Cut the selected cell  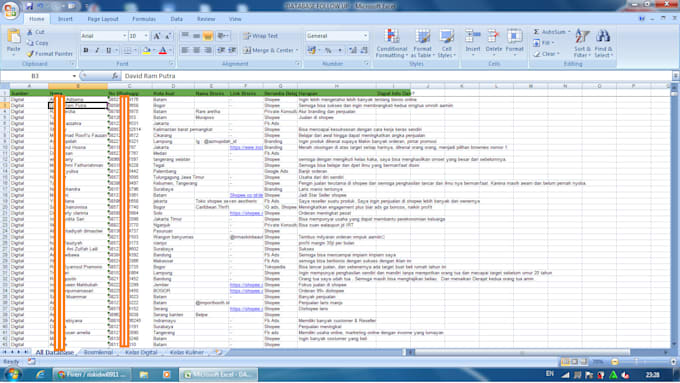pos(36,32)
